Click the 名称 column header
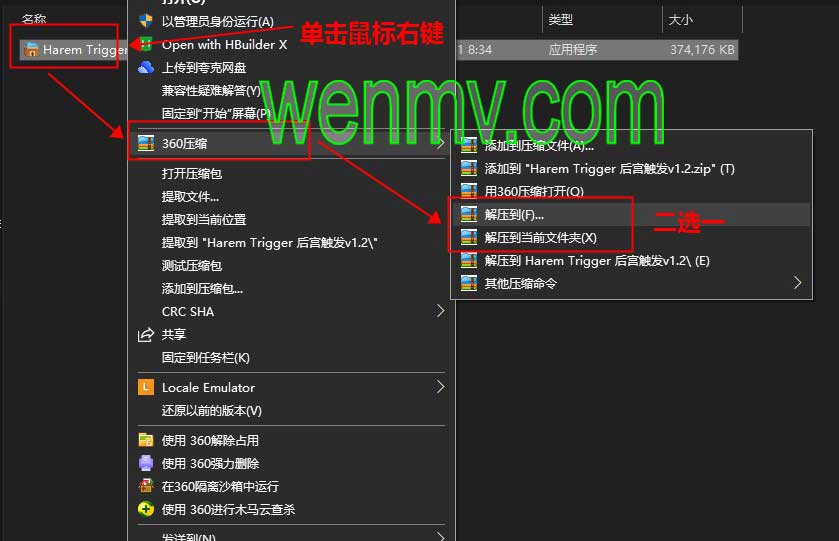839x541 pixels. pyautogui.click(x=34, y=19)
